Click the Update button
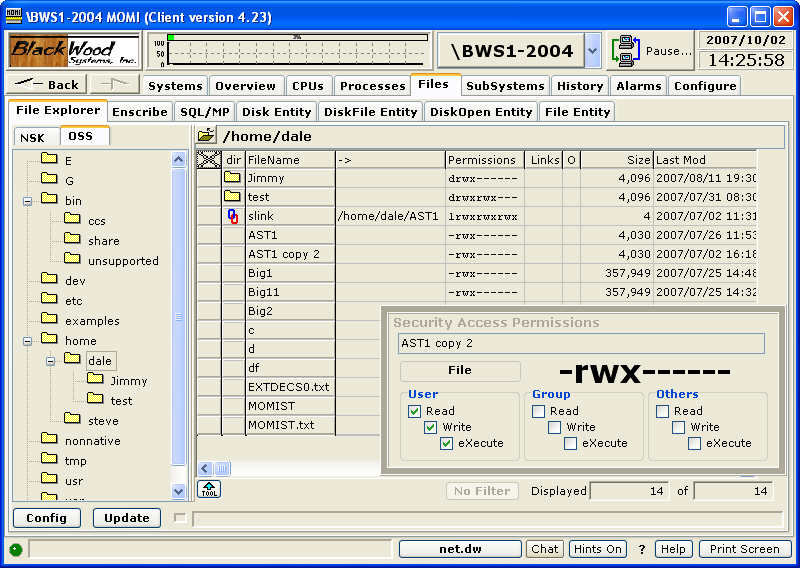800x568 pixels. (x=127, y=518)
